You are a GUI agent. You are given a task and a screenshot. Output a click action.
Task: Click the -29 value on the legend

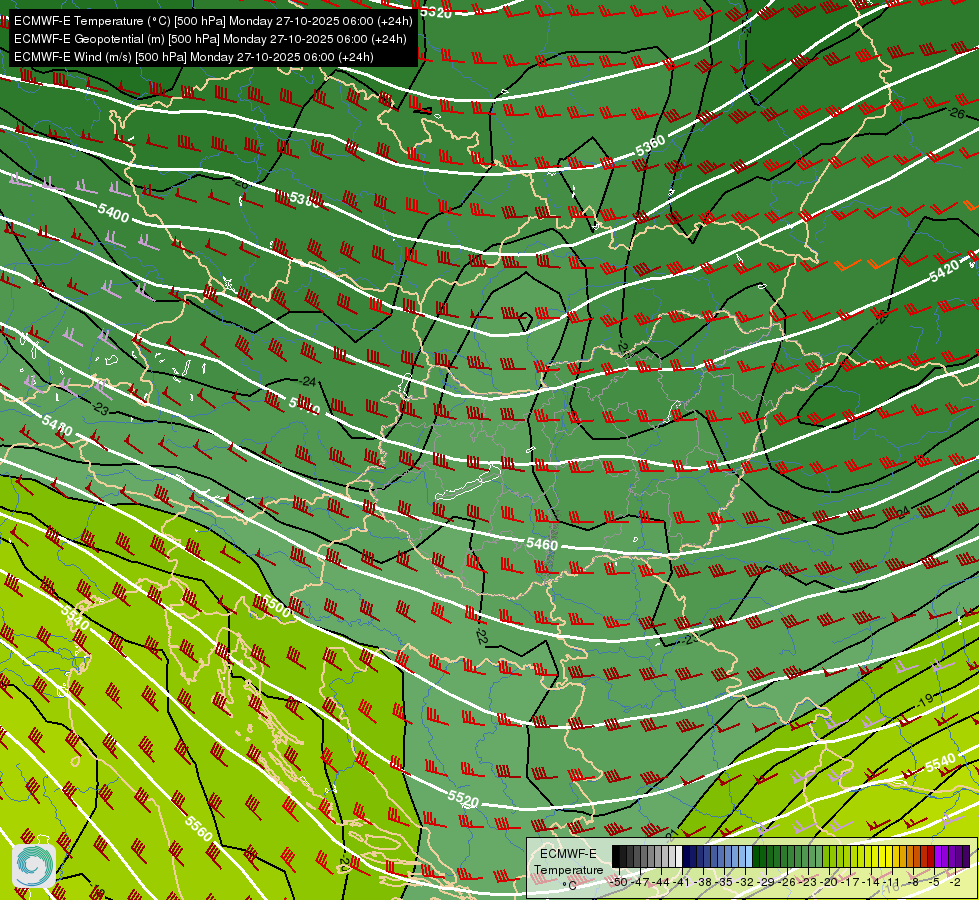(766, 882)
